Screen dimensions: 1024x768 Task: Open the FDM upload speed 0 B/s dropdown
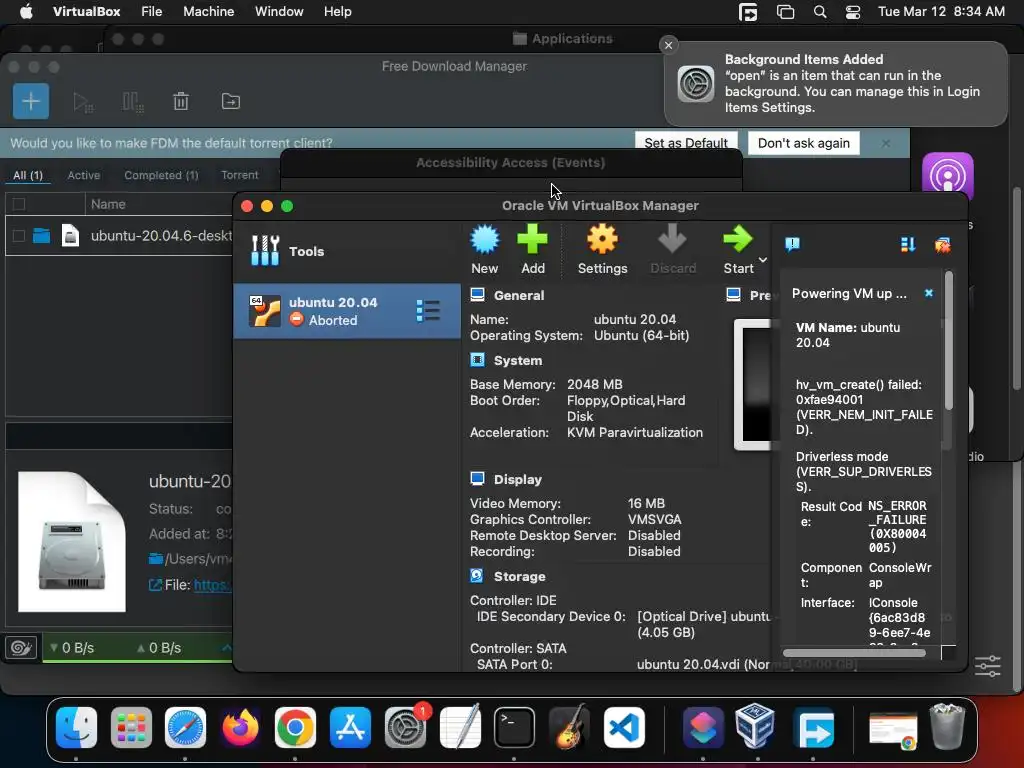click(x=159, y=648)
